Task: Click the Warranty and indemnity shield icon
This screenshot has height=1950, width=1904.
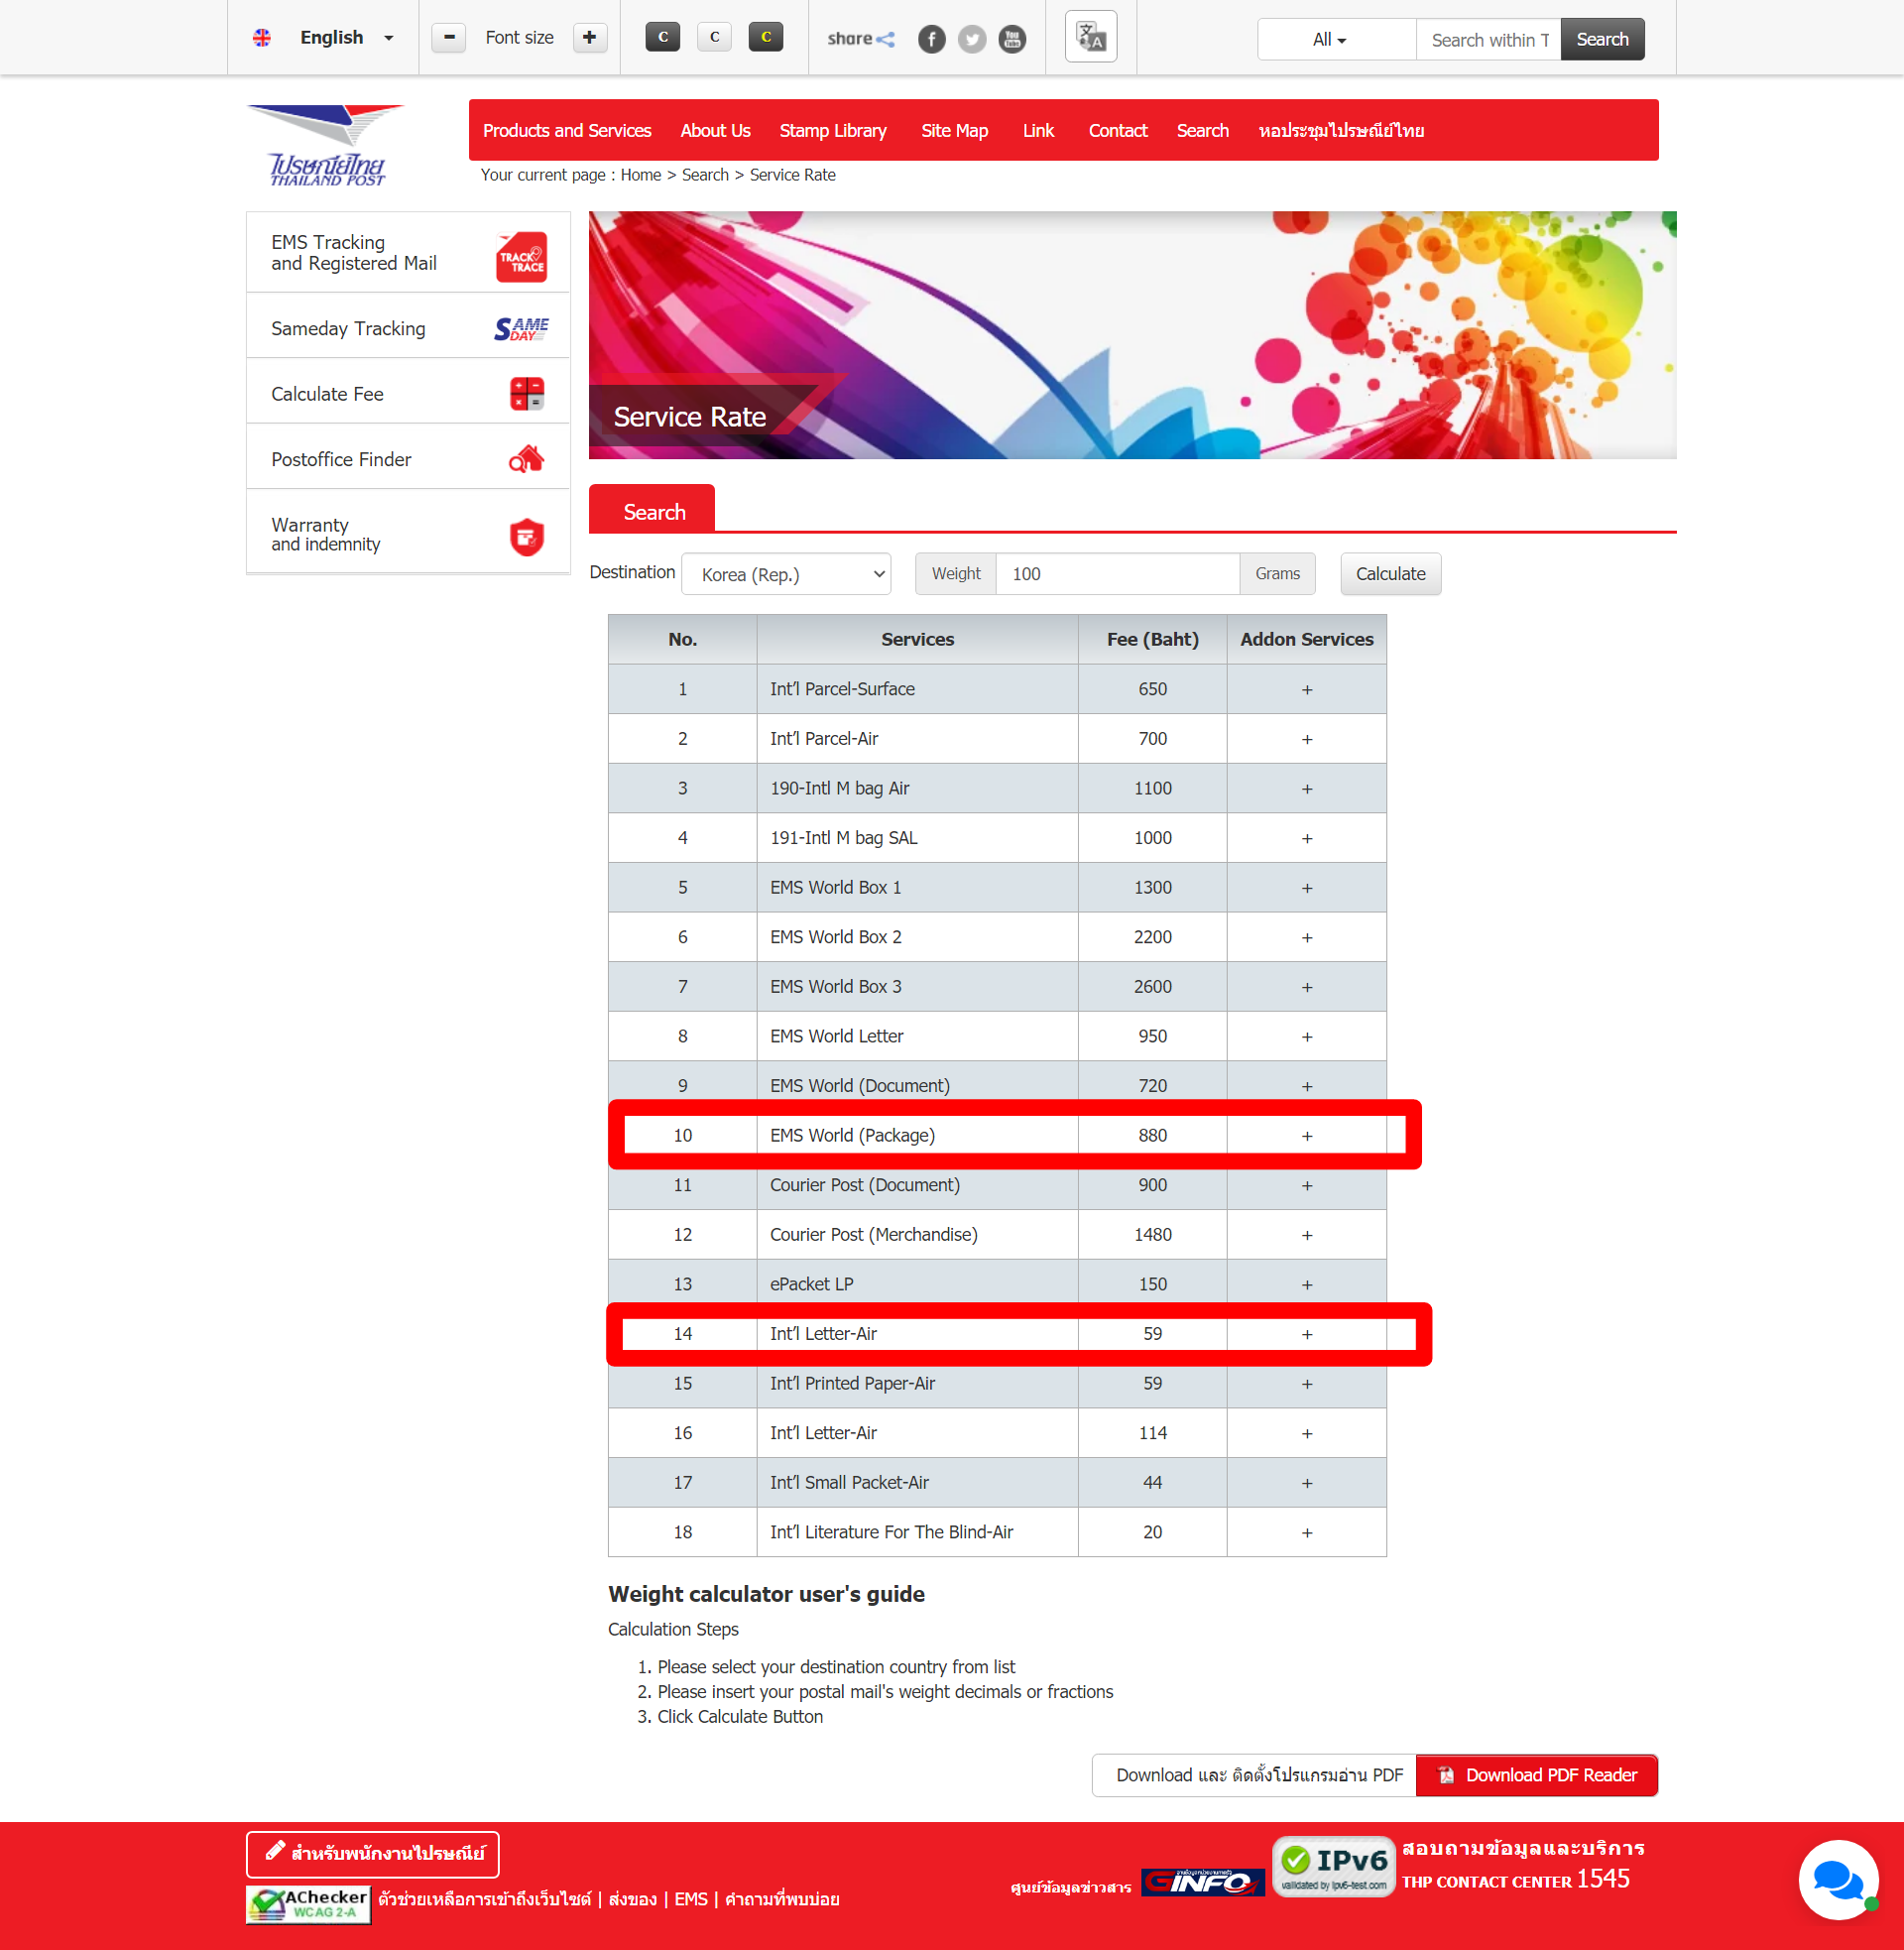Action: pos(526,536)
